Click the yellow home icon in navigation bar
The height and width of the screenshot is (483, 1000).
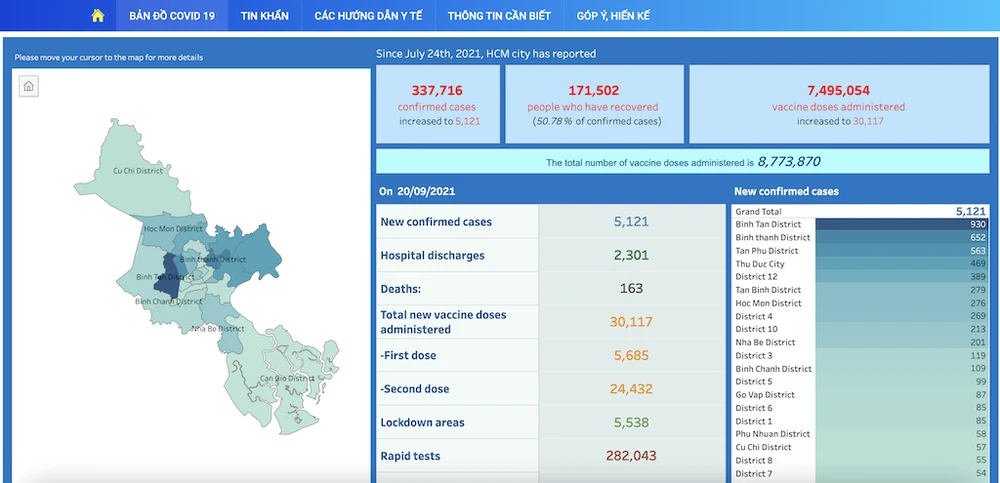point(97,16)
